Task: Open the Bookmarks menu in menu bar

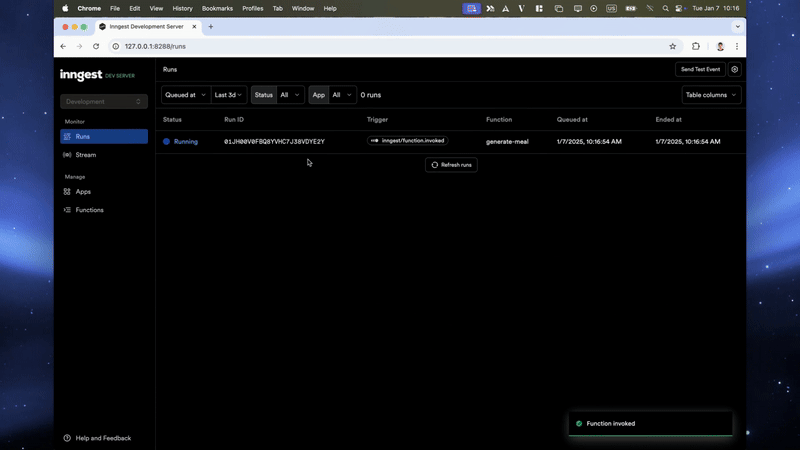Action: 217,8
